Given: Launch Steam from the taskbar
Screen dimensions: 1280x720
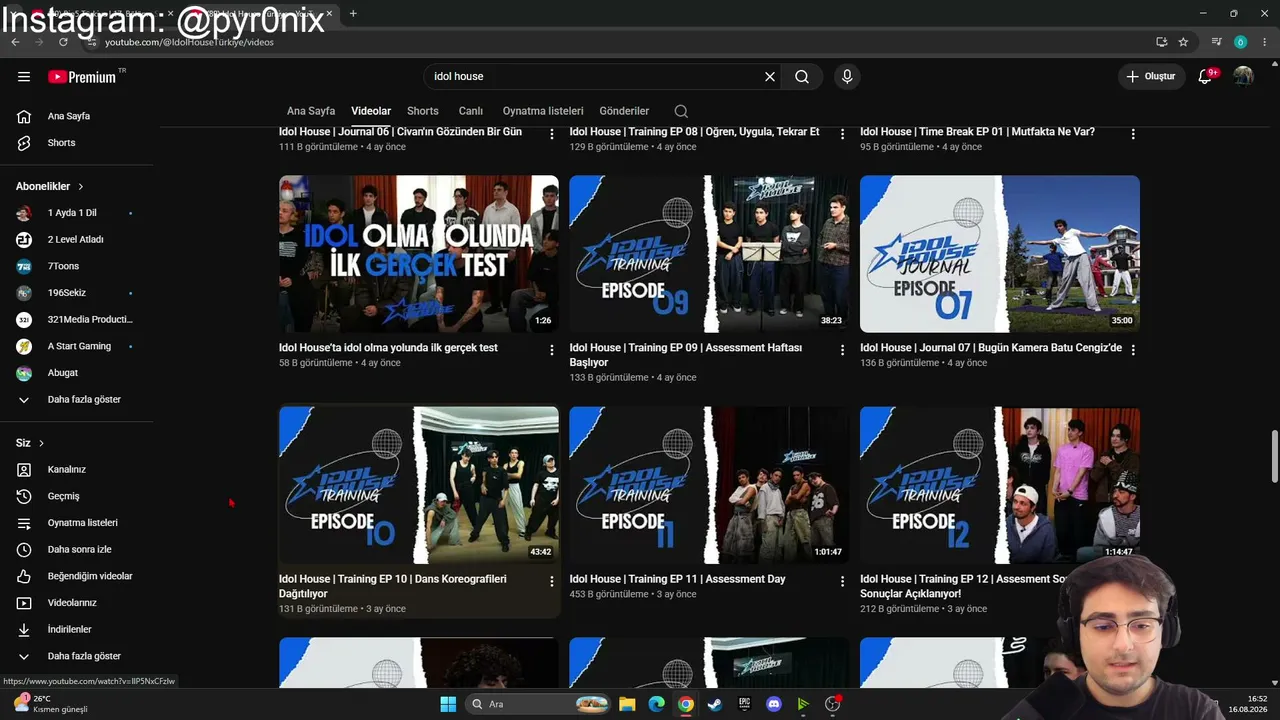Looking at the screenshot, I should [x=714, y=704].
